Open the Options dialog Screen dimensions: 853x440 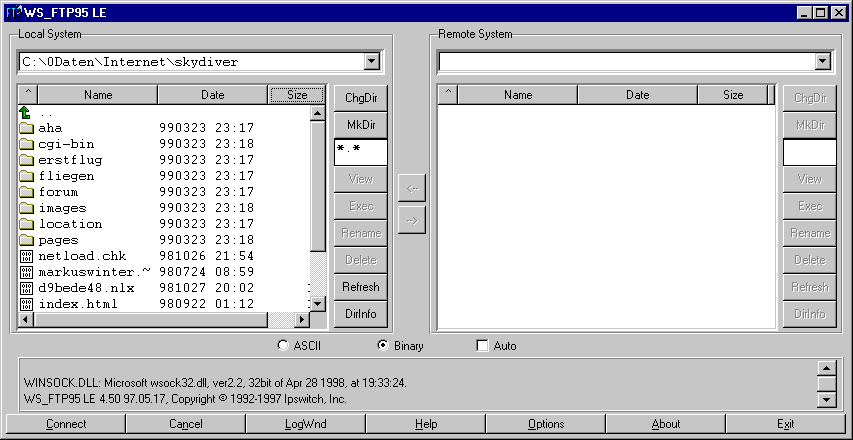tap(546, 424)
